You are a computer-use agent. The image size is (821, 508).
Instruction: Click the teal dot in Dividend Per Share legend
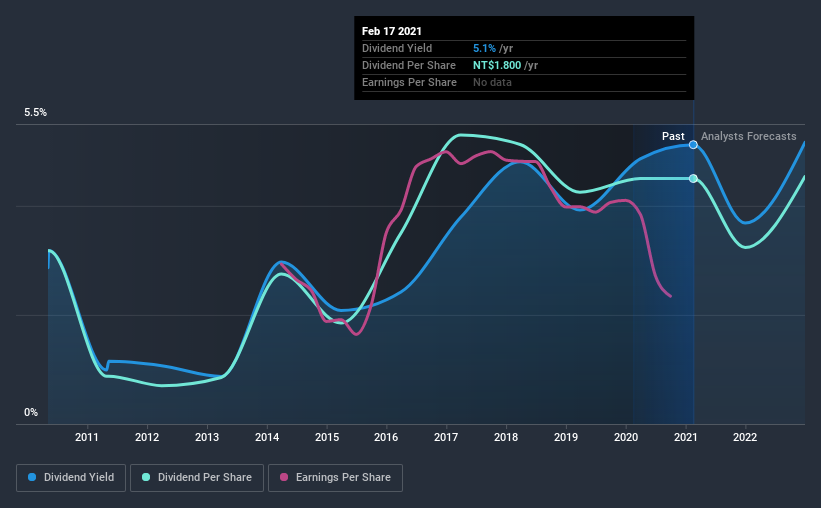146,477
